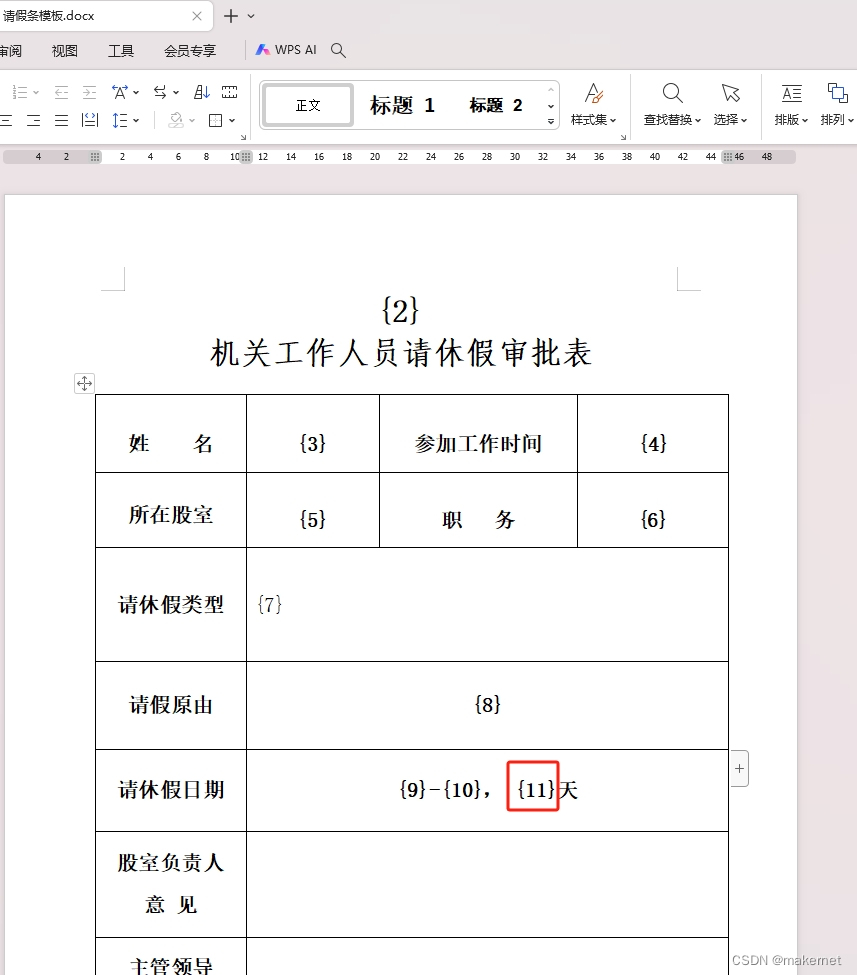Viewport: 857px width, 975px height.
Task: Click the shading paint bucket icon
Action: coord(177,120)
